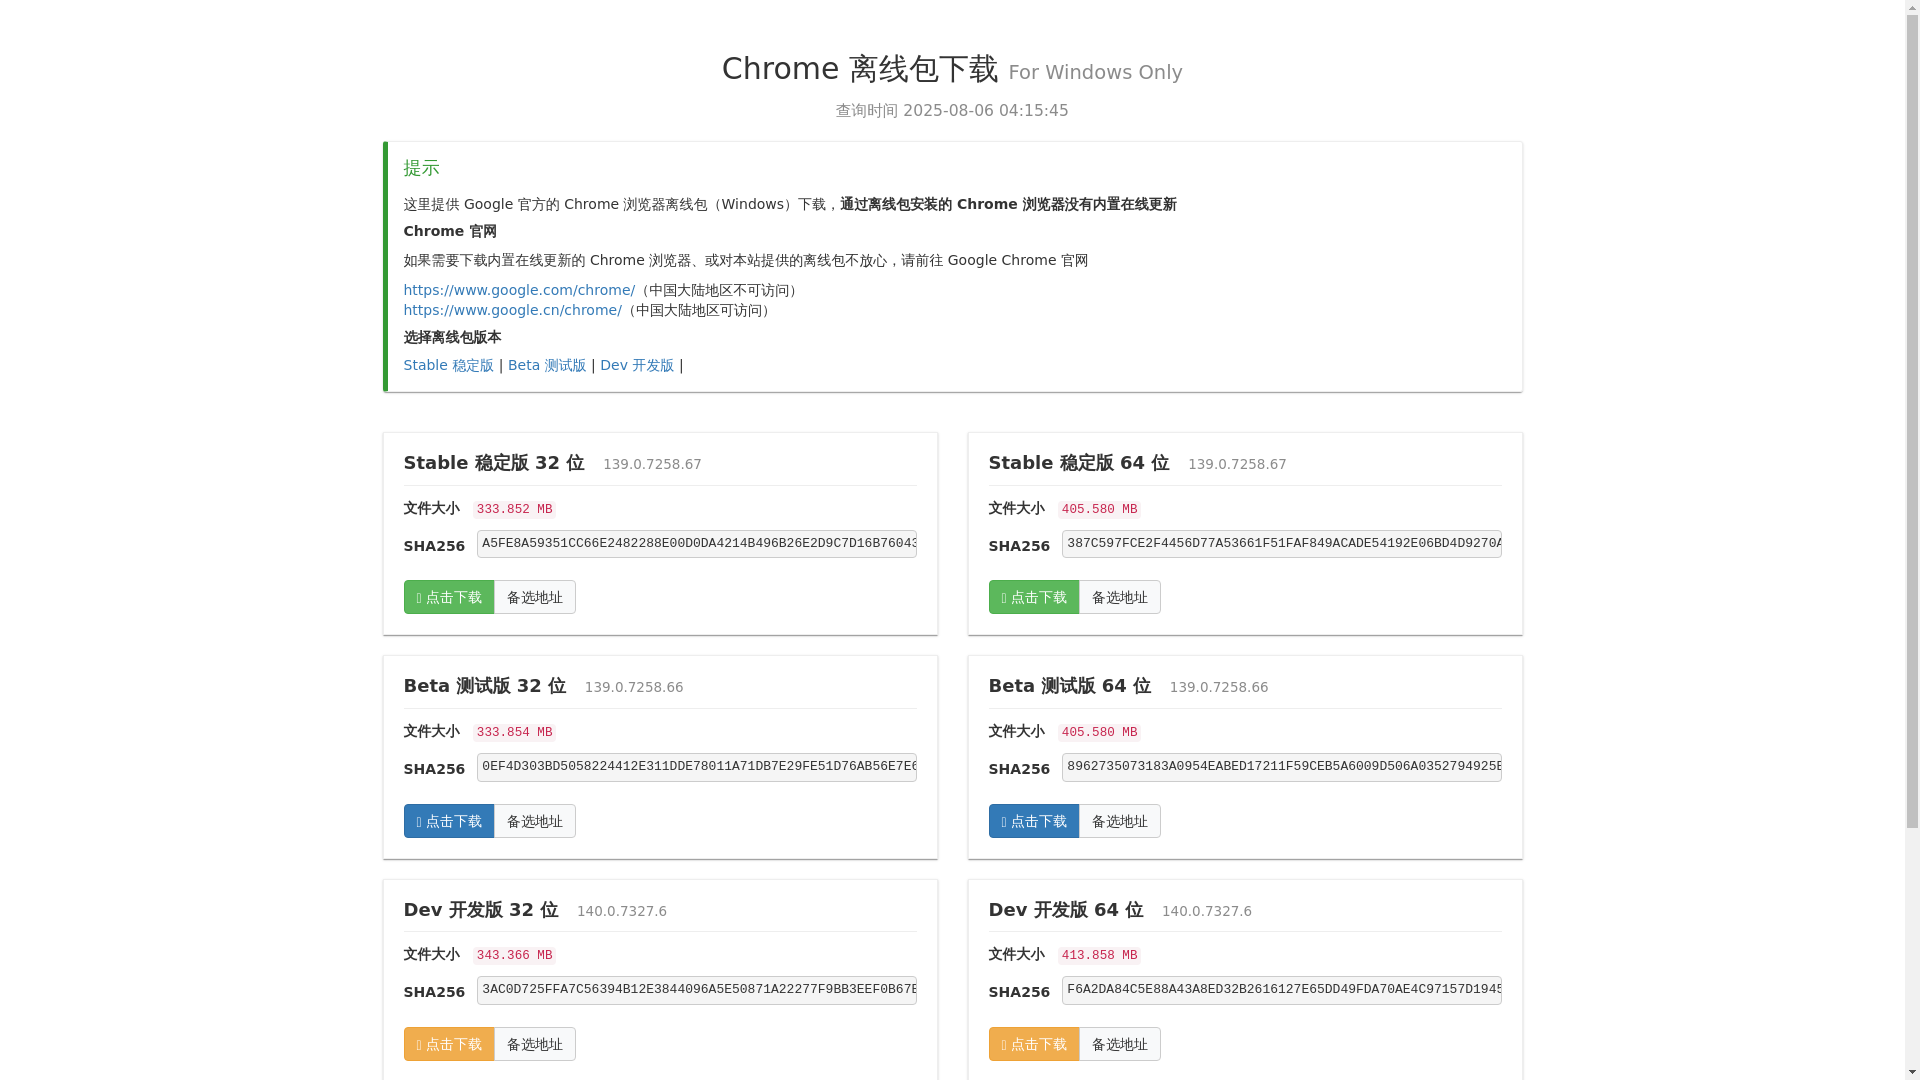1920x1080 pixels.
Task: Jump to Dev 开发版 section link
Action: [637, 365]
